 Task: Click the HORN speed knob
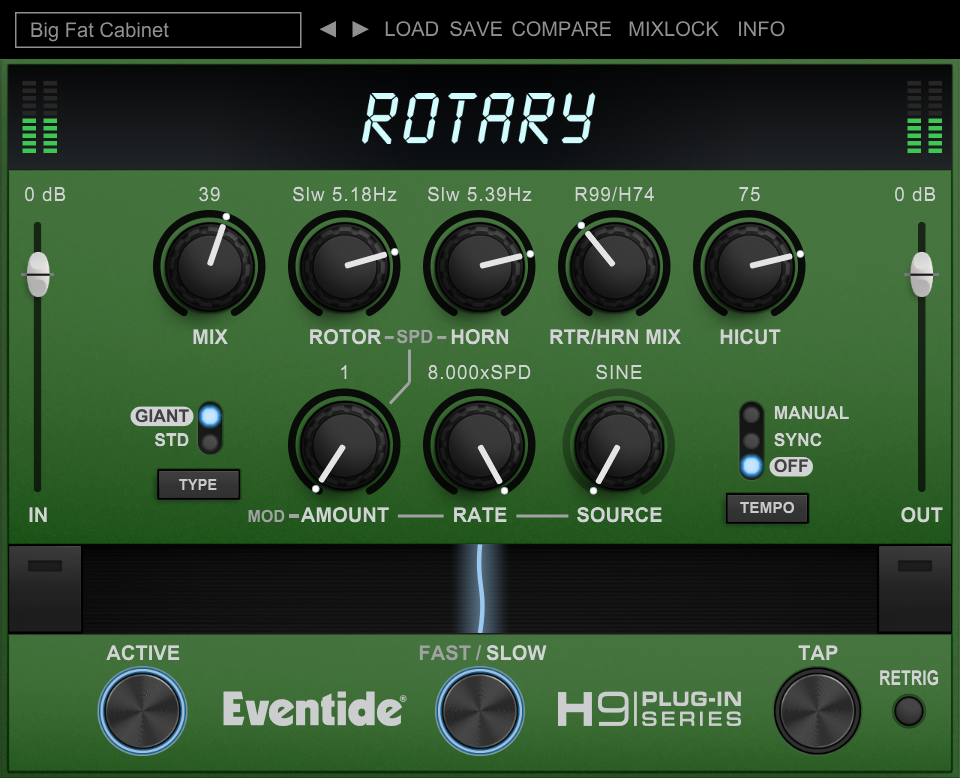coord(479,266)
